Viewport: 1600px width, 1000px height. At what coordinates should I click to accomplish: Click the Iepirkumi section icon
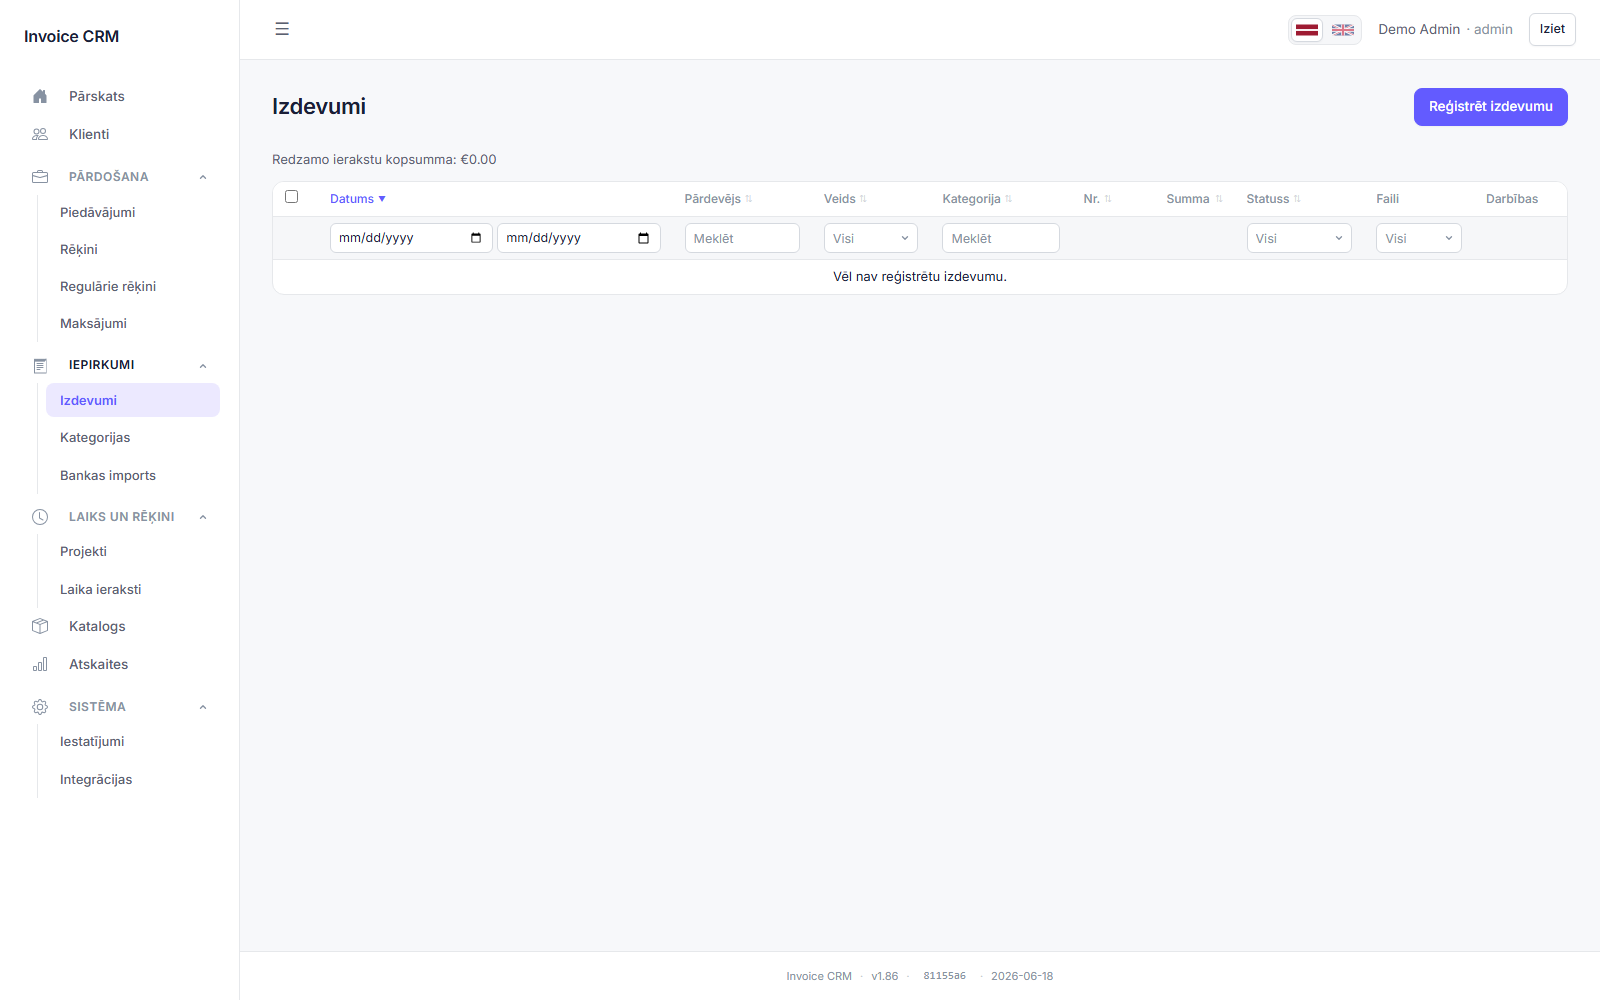click(x=40, y=365)
